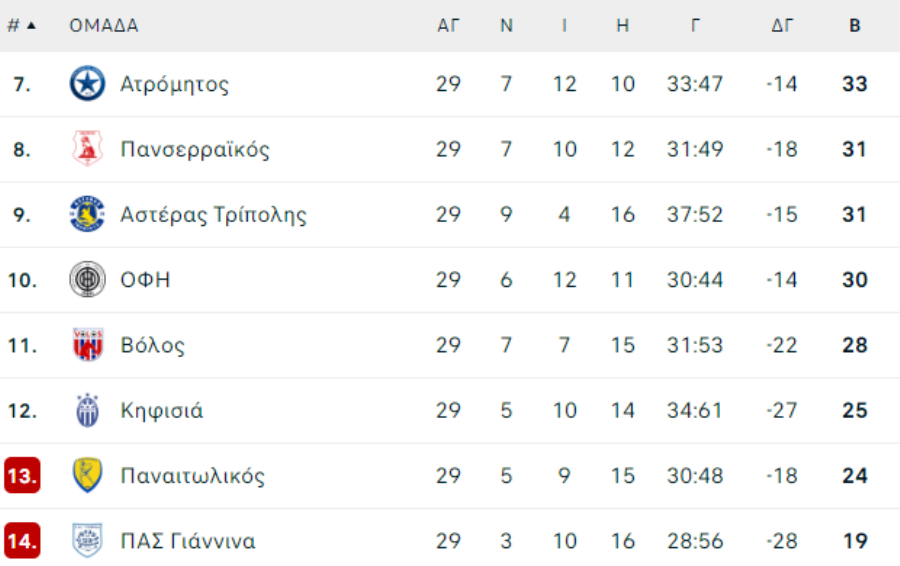Click the Παναιτωλικός team name

coord(192,476)
